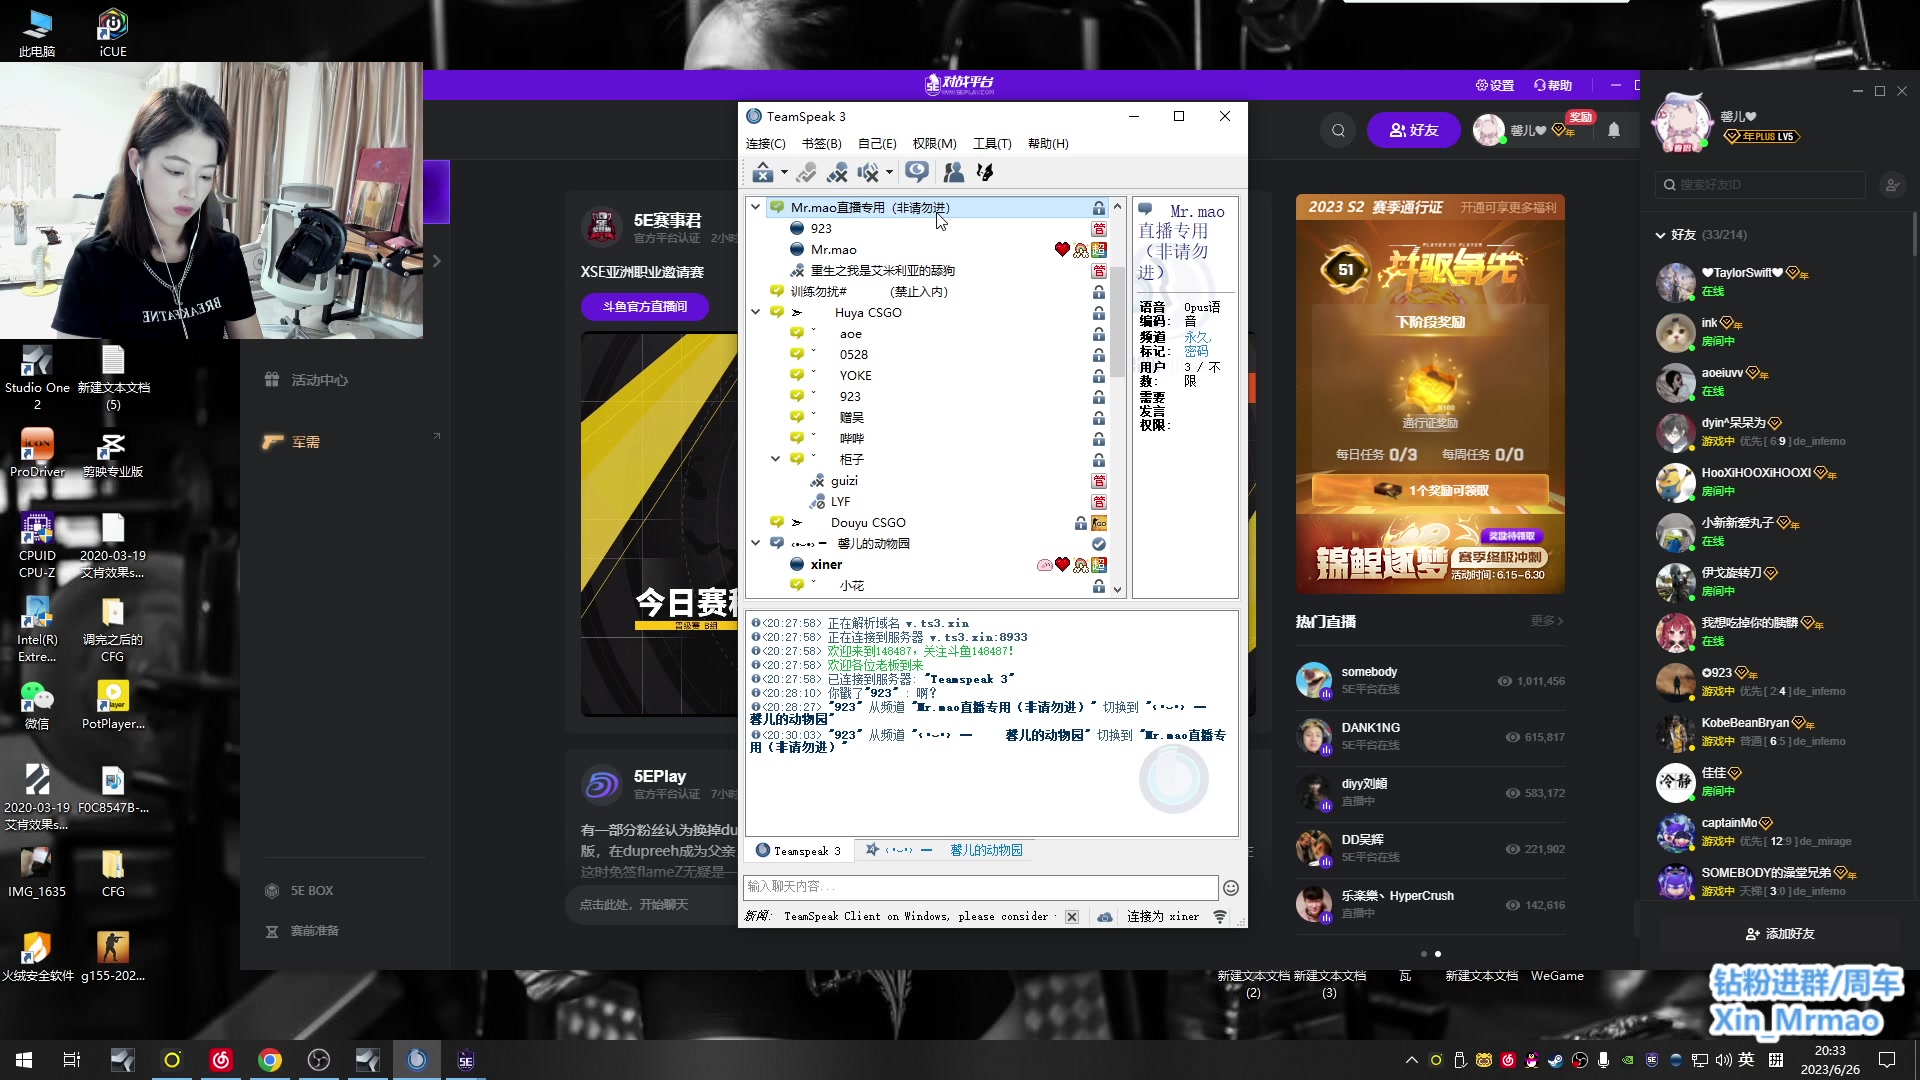Open the 微信 desktop shortcut
1920x1080 pixels.
(37, 704)
